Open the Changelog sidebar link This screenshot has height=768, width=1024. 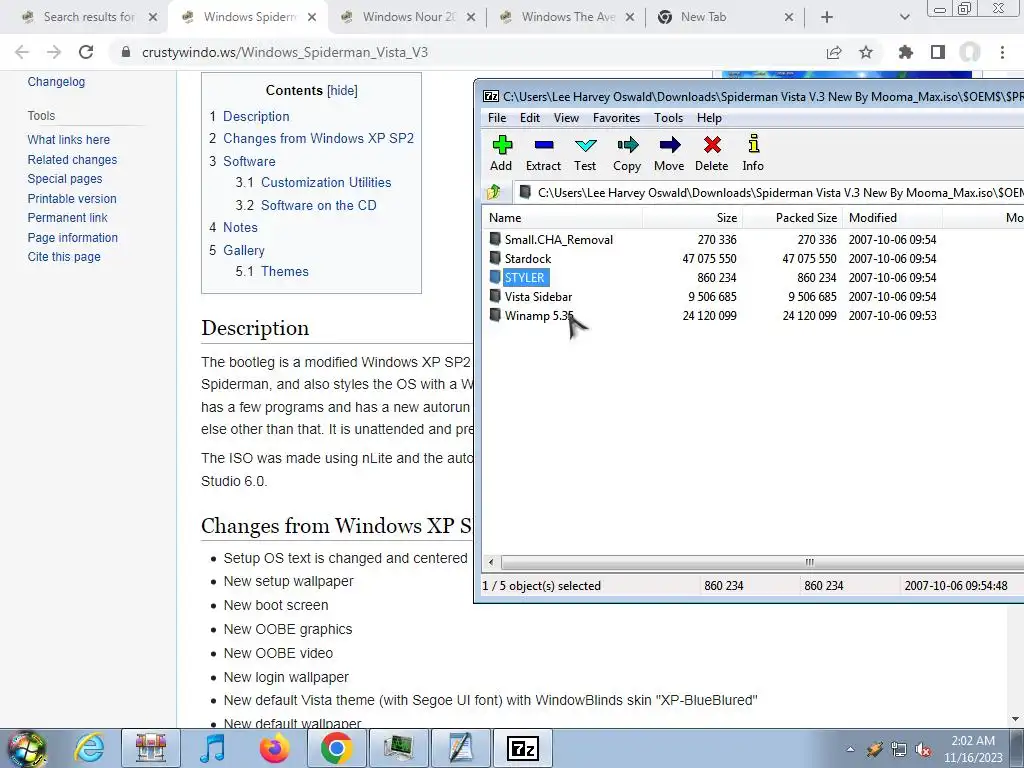point(56,82)
